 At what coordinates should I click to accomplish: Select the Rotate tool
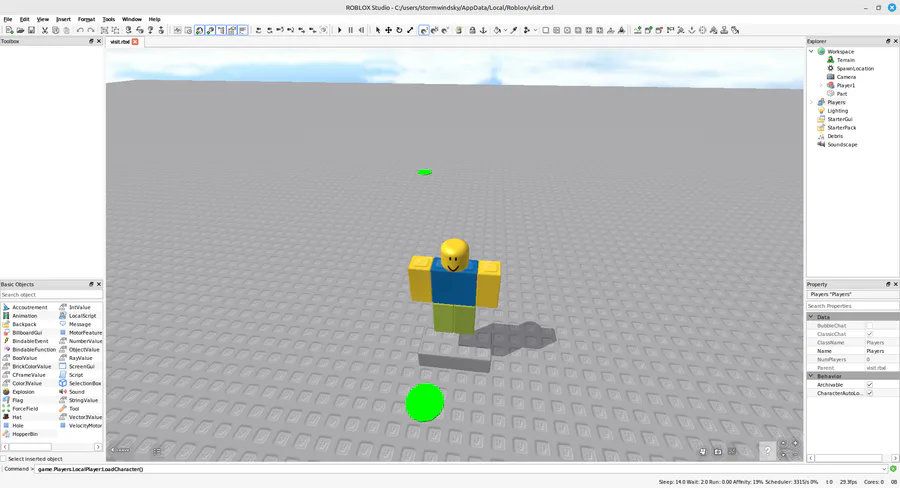(399, 30)
